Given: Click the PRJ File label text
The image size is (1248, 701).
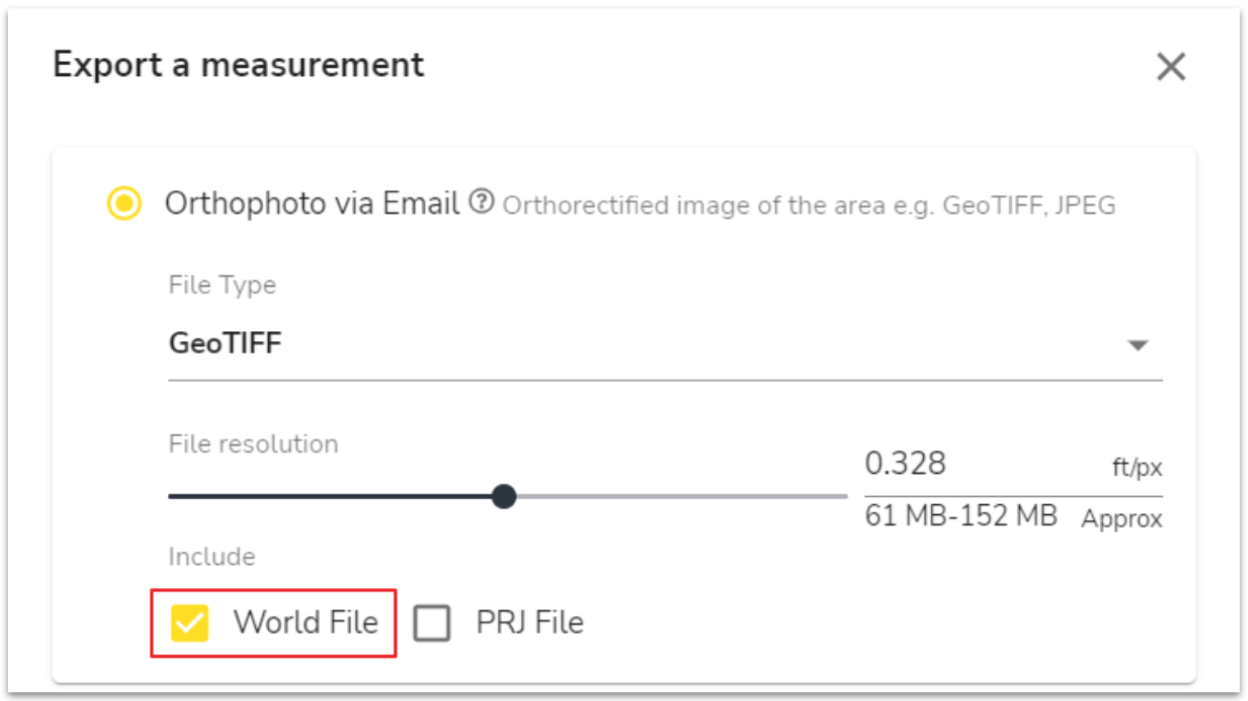Looking at the screenshot, I should click(x=529, y=622).
